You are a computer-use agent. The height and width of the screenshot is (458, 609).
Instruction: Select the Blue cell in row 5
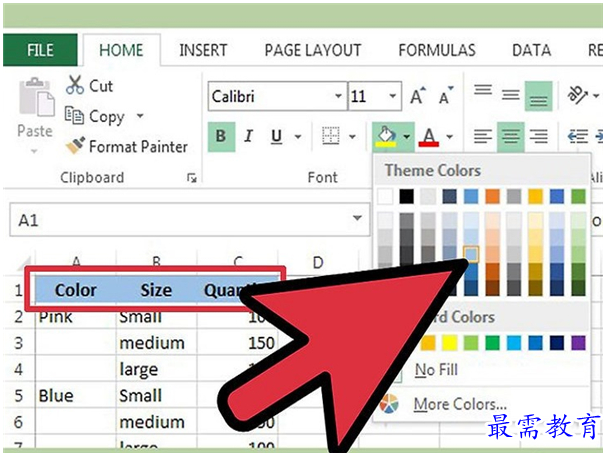(x=75, y=396)
